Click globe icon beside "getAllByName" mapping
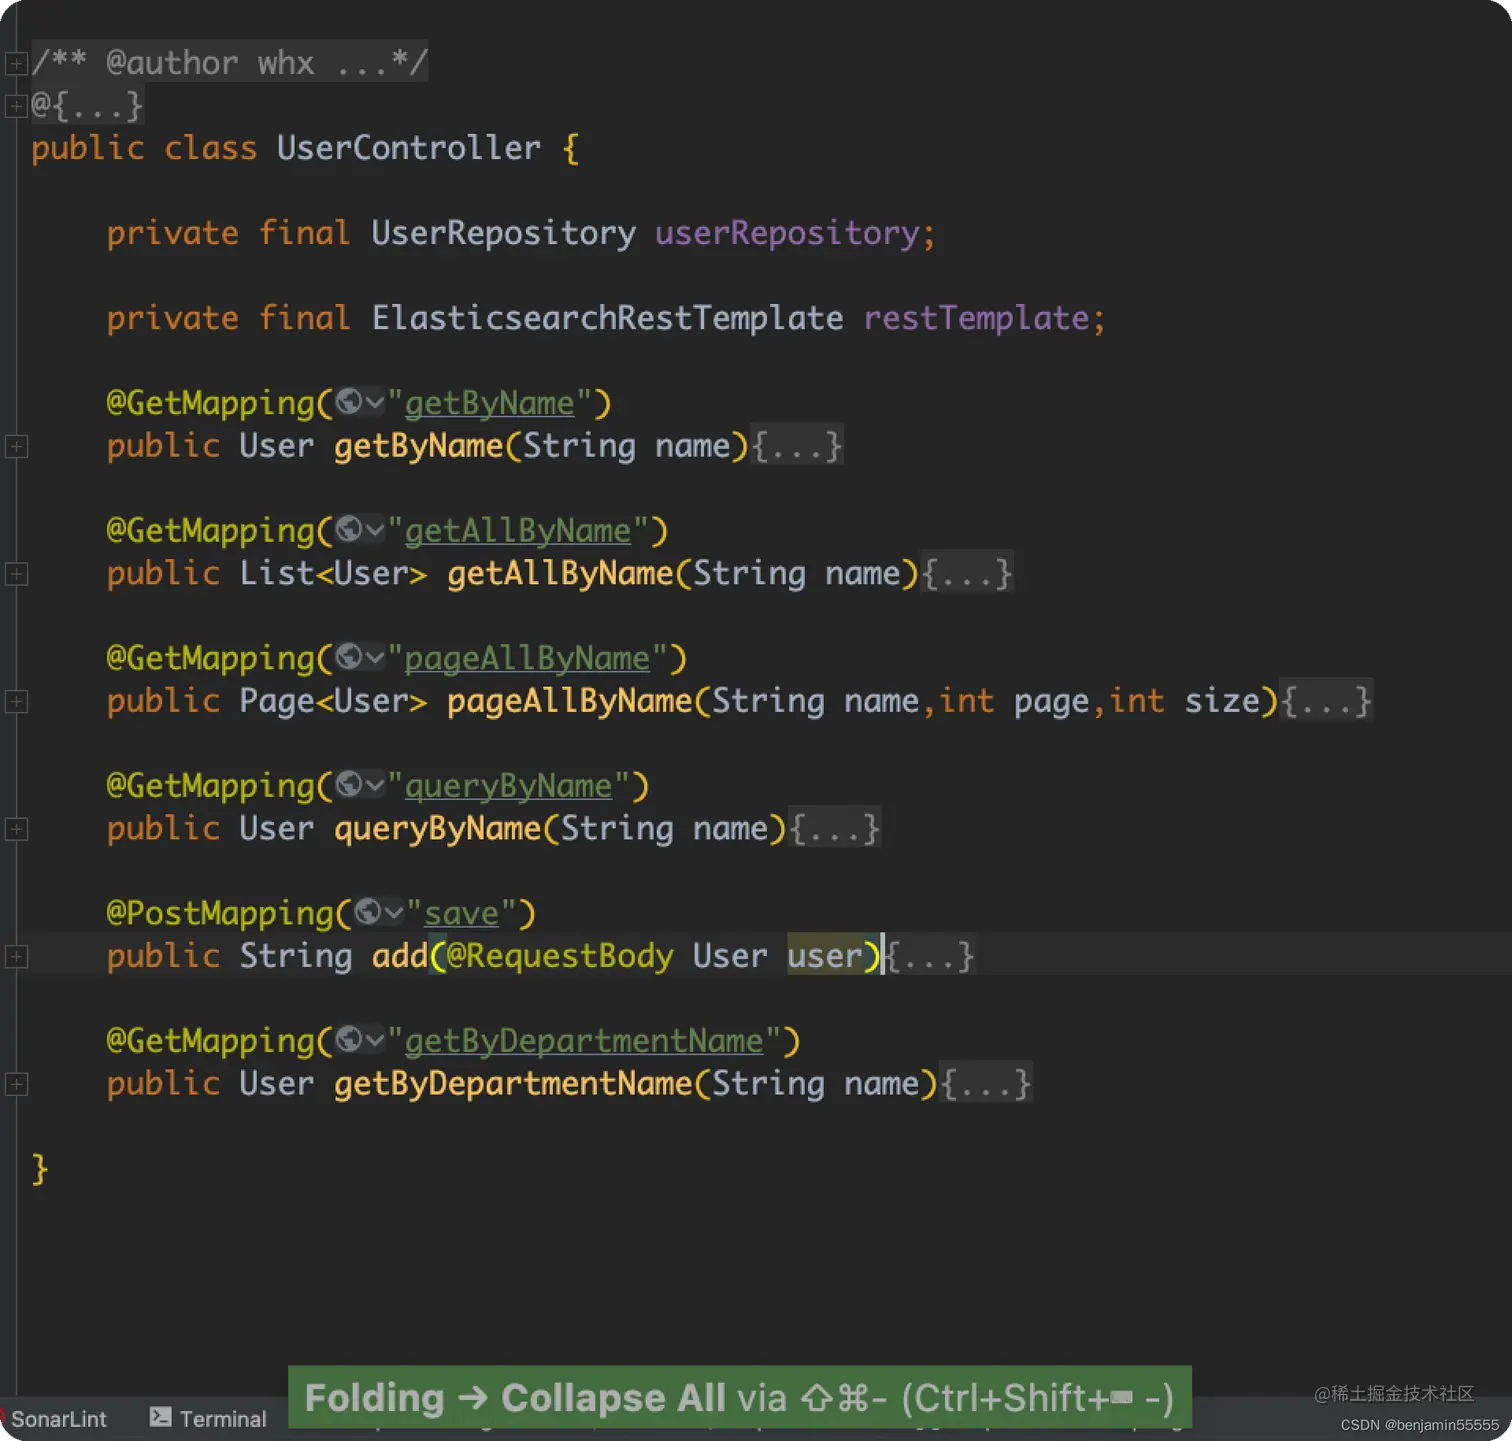This screenshot has height=1441, width=1512. click(349, 529)
